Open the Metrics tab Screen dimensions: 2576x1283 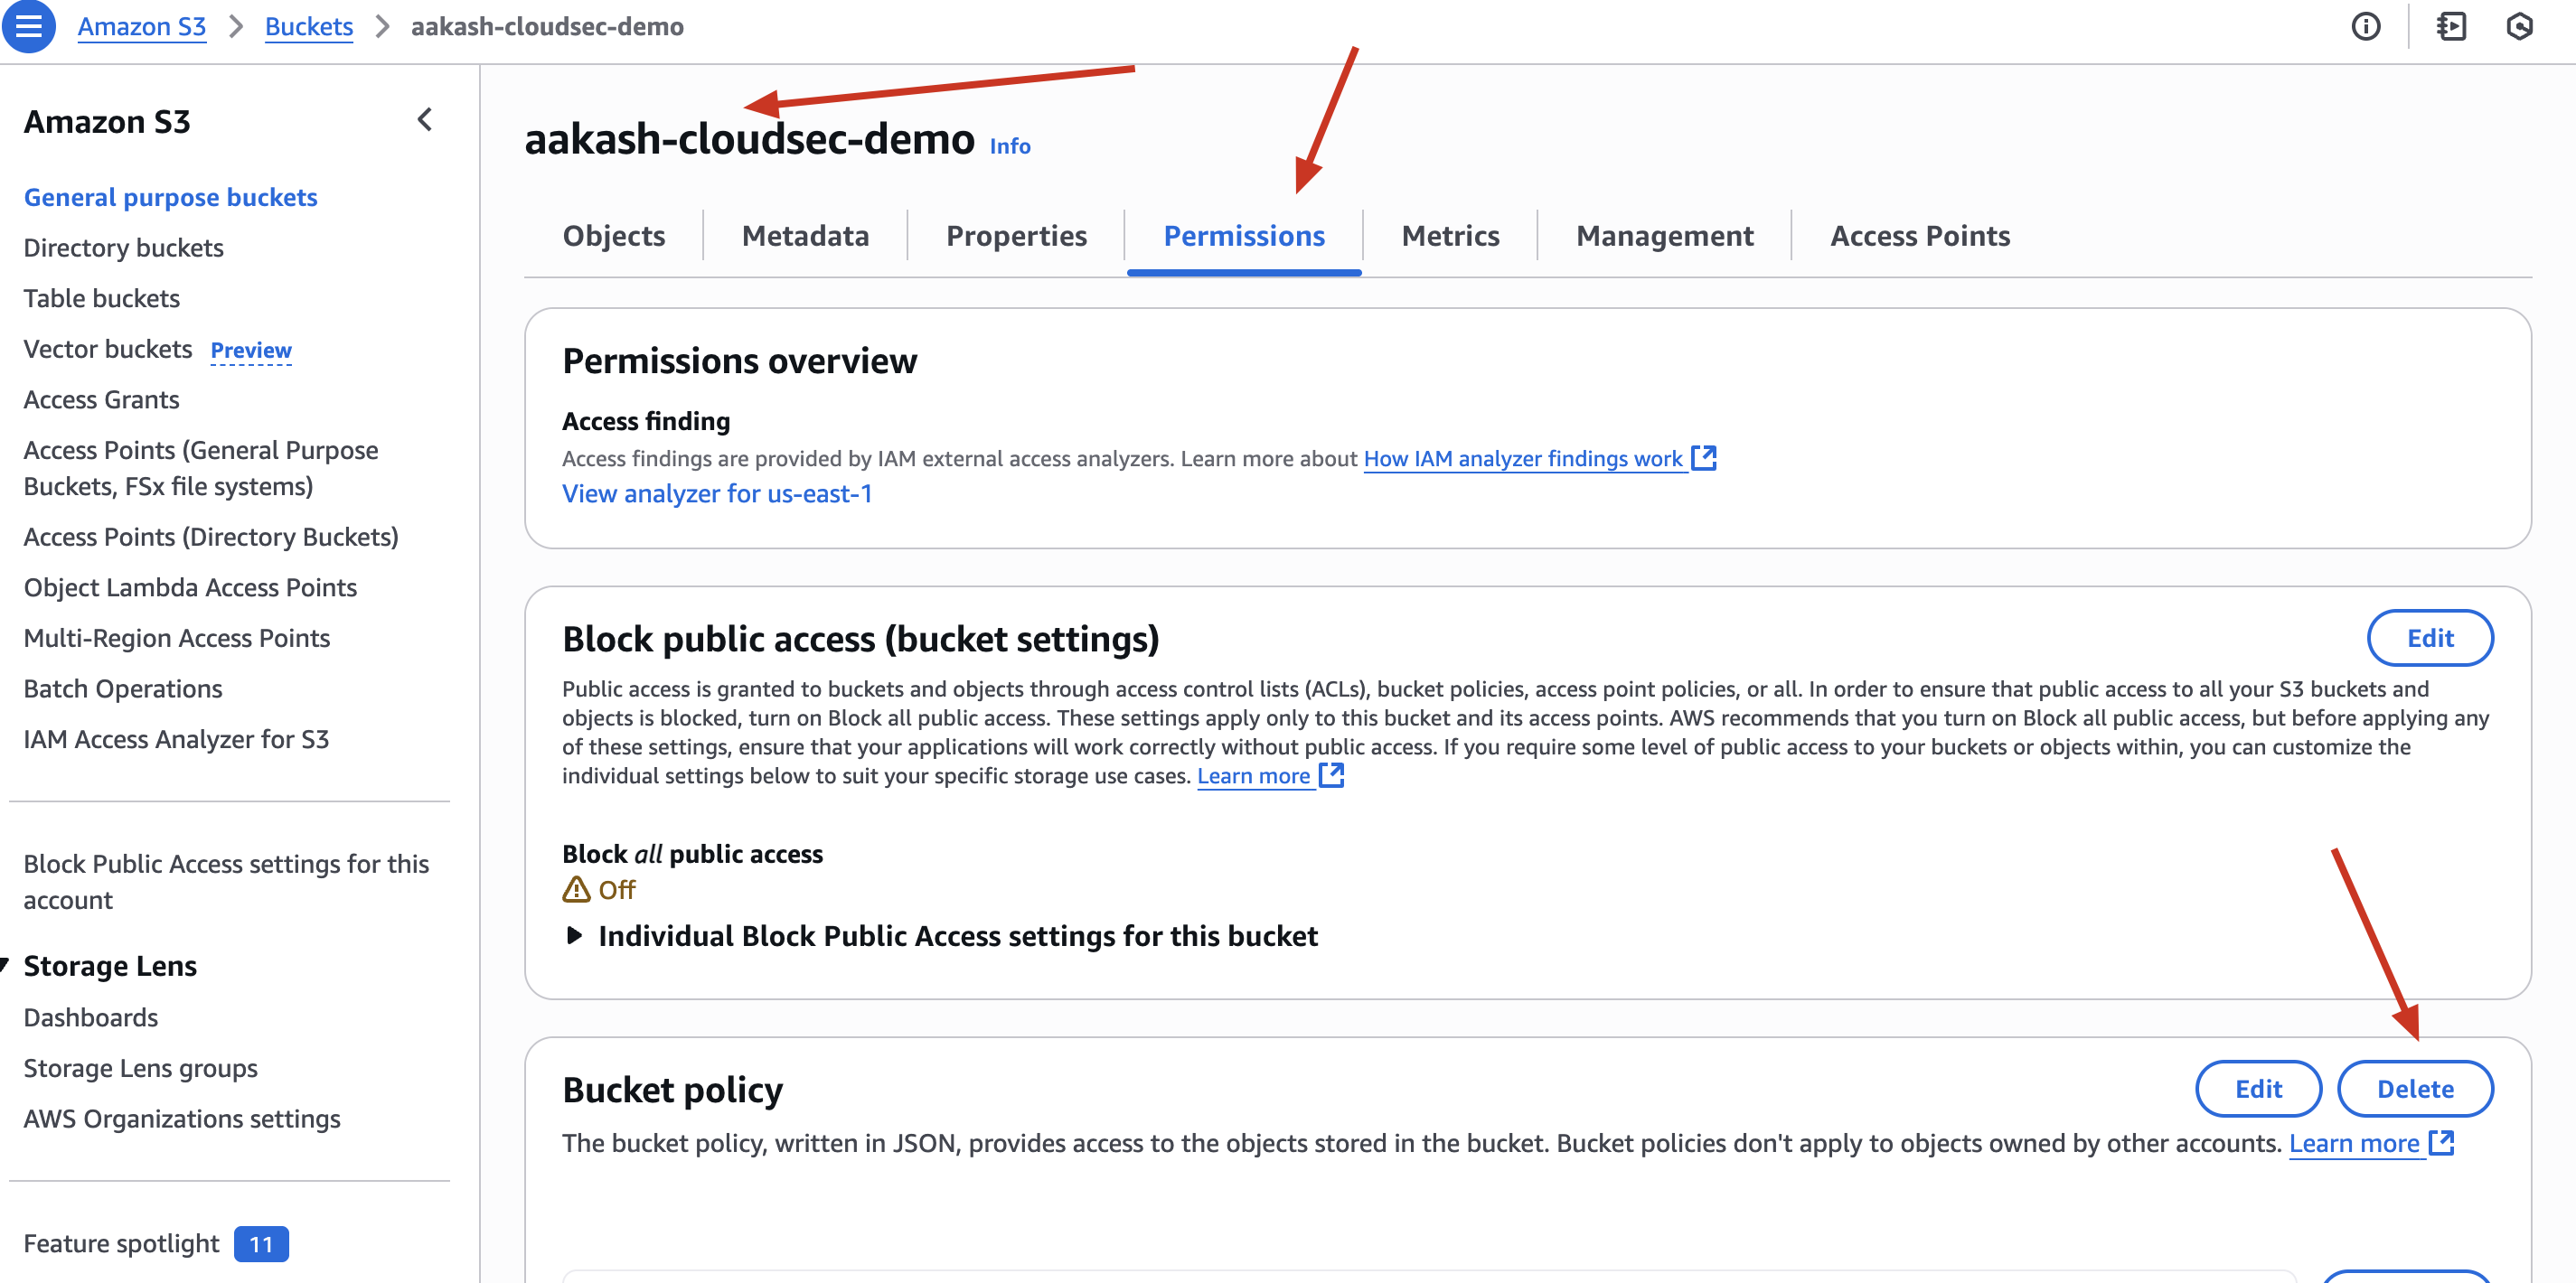pos(1450,235)
